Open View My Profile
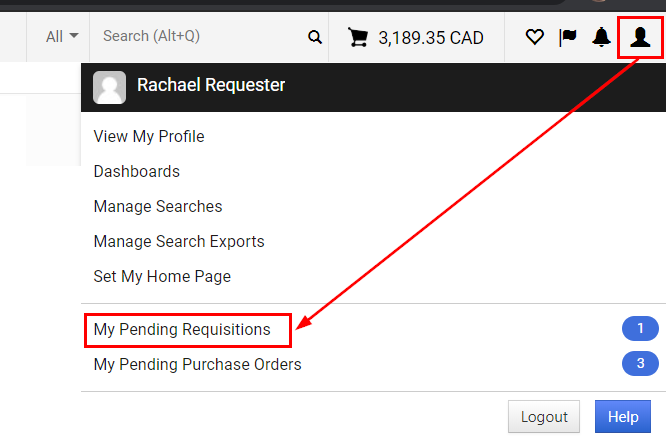Image resolution: width=666 pixels, height=440 pixels. [x=148, y=136]
